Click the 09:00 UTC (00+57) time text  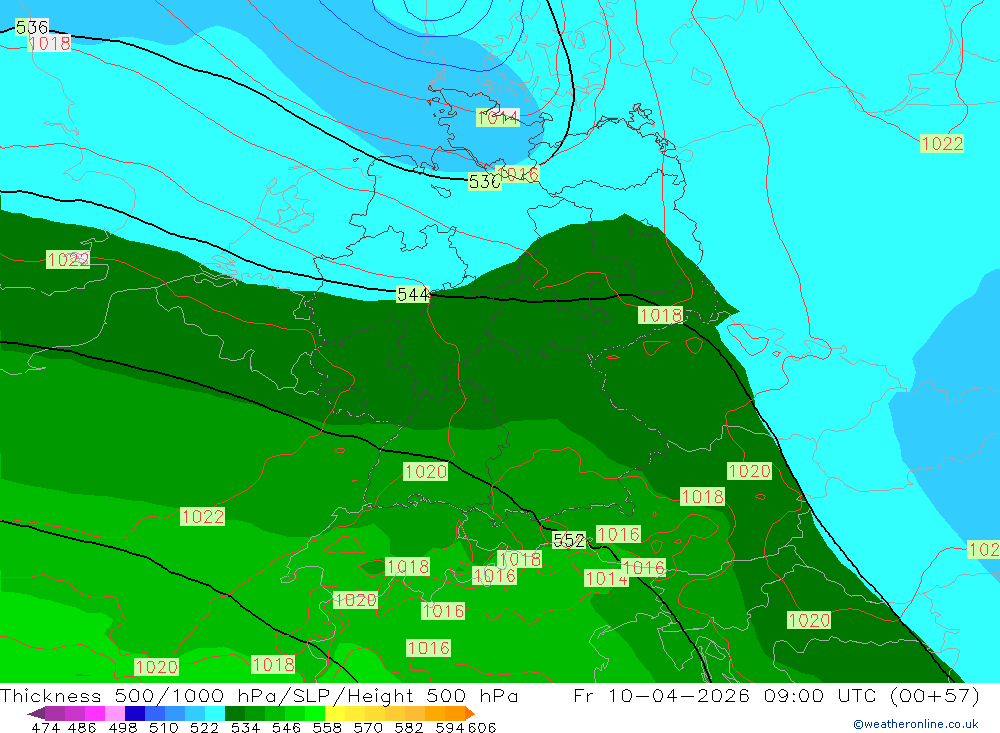(872, 695)
